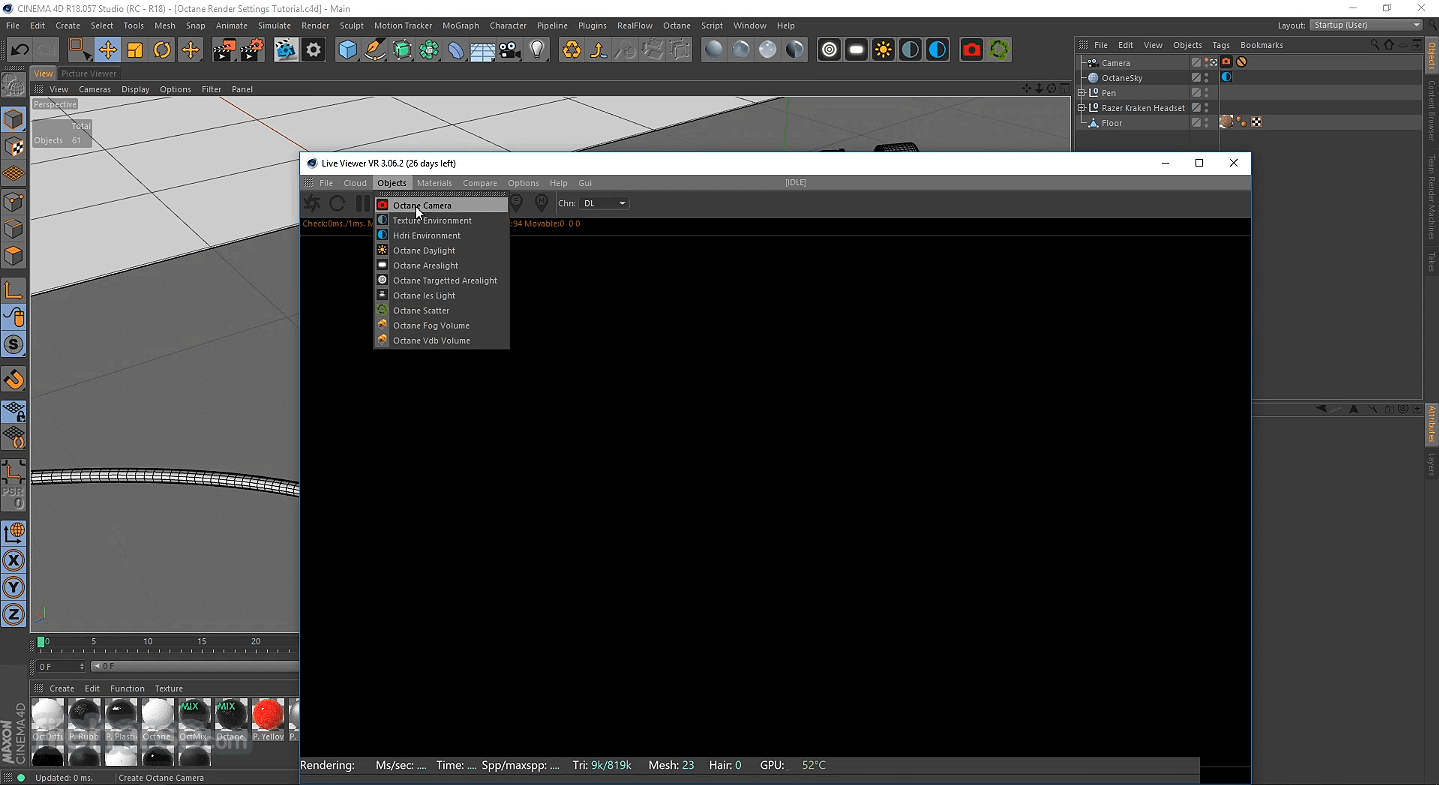Screen dimensions: 1439x785
Task: Choose Octane Daylight menu entry
Action: click(x=441, y=250)
